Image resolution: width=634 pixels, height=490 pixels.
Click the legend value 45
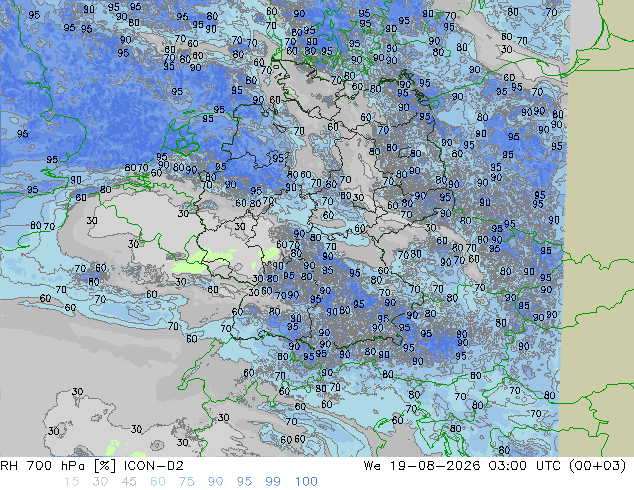pyautogui.click(x=129, y=482)
